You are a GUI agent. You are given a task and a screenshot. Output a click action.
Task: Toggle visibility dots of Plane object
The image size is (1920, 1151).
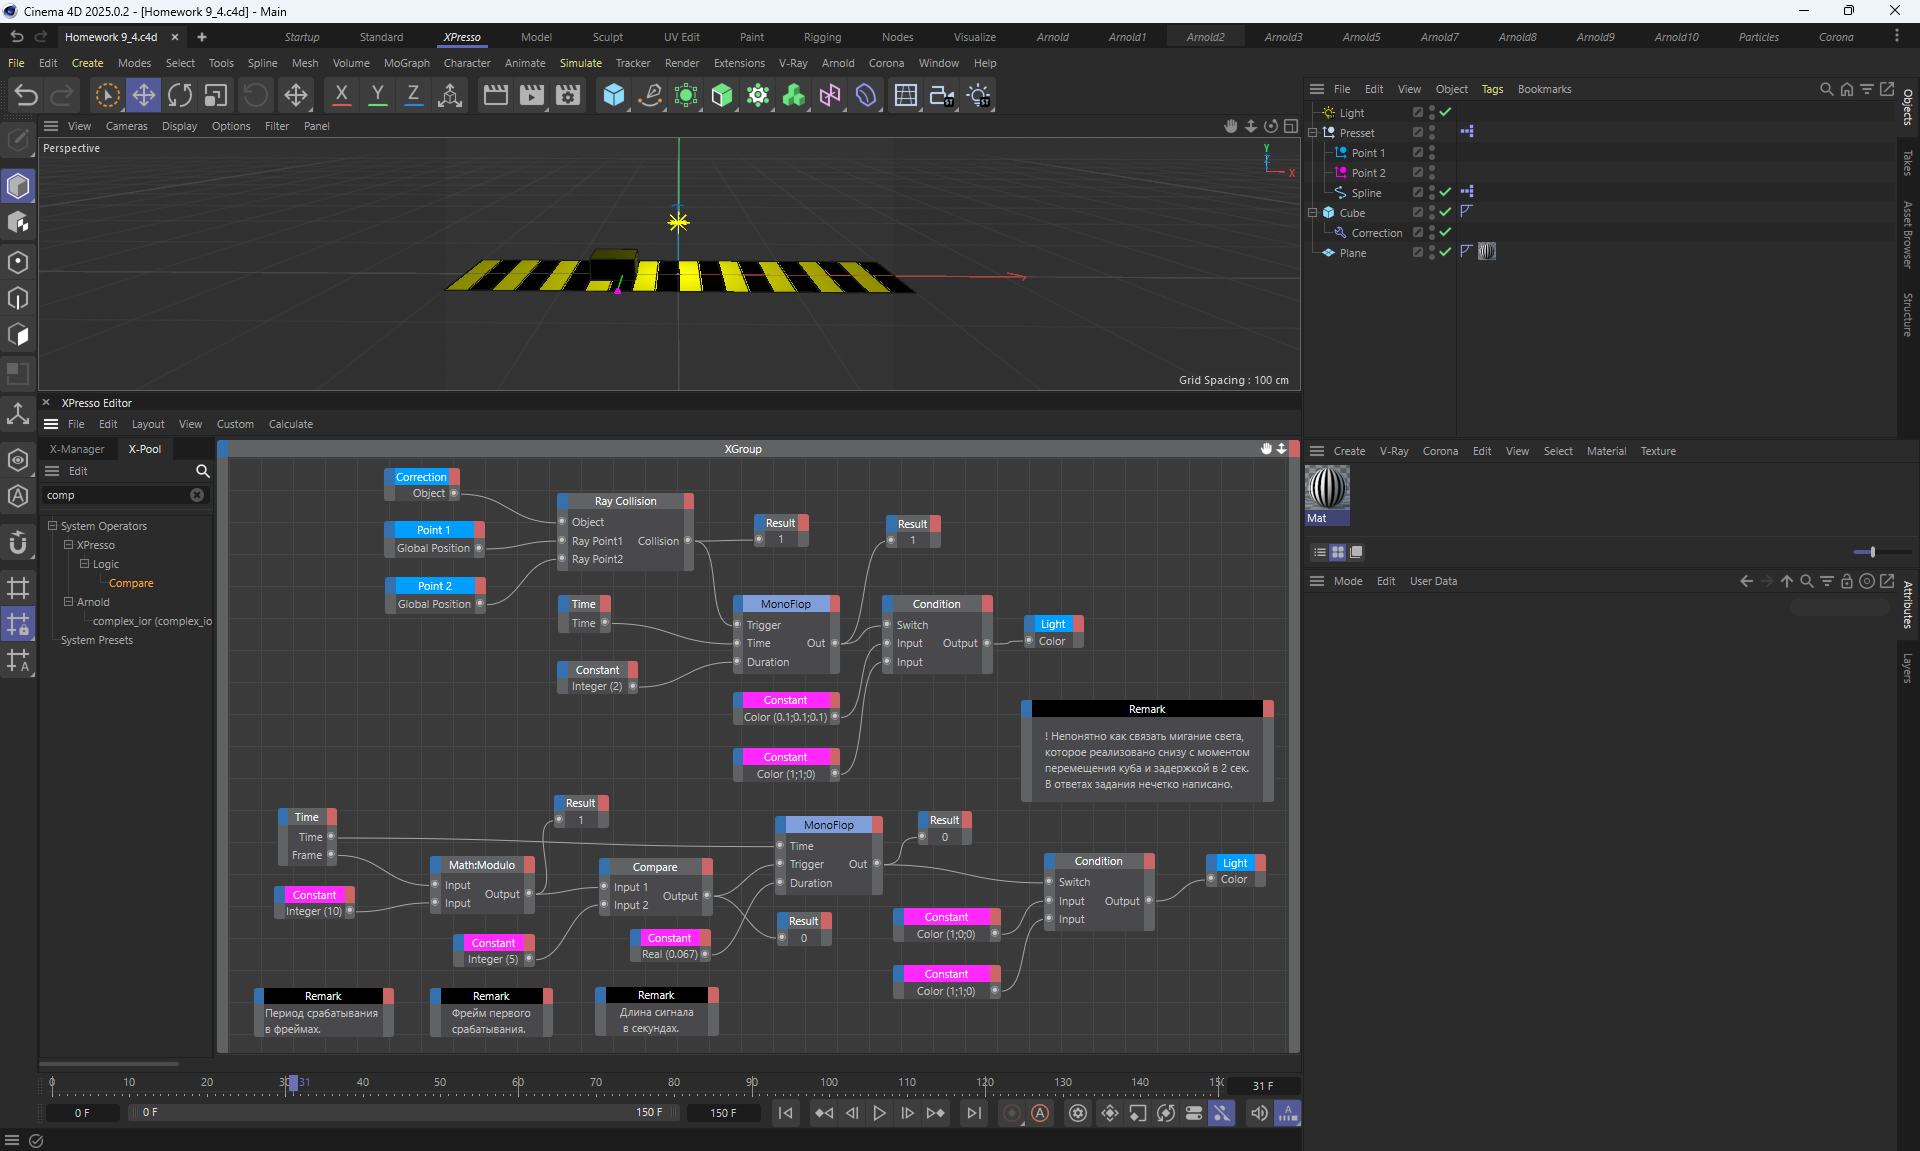click(1432, 252)
